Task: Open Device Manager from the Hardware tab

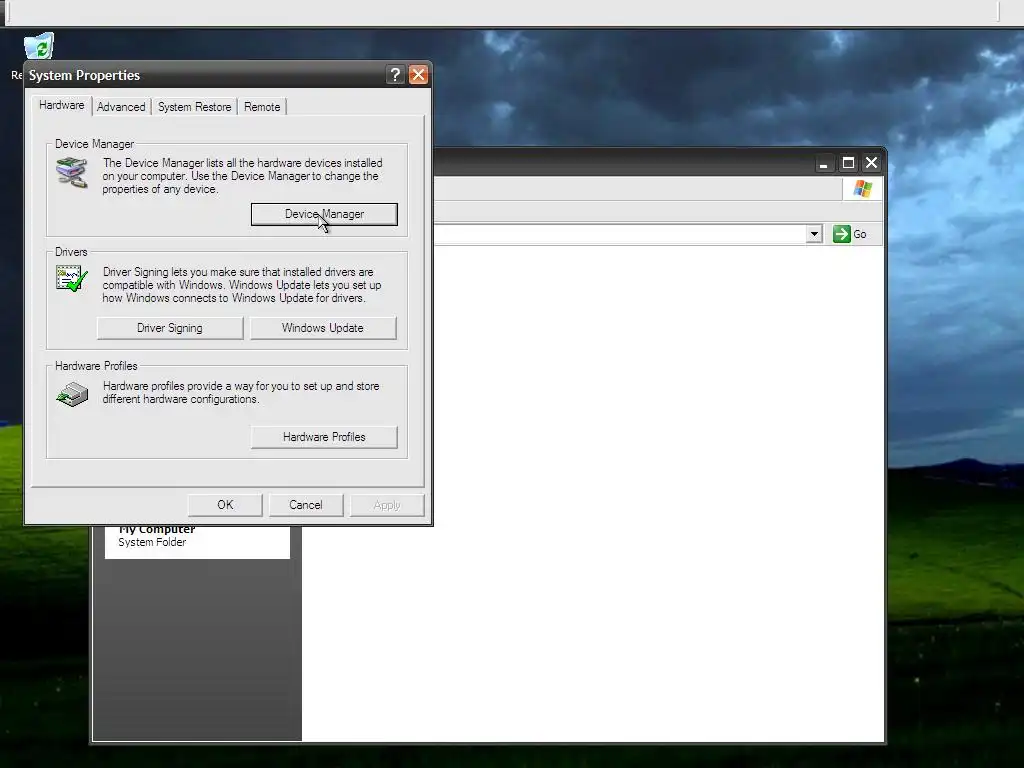Action: pos(324,214)
